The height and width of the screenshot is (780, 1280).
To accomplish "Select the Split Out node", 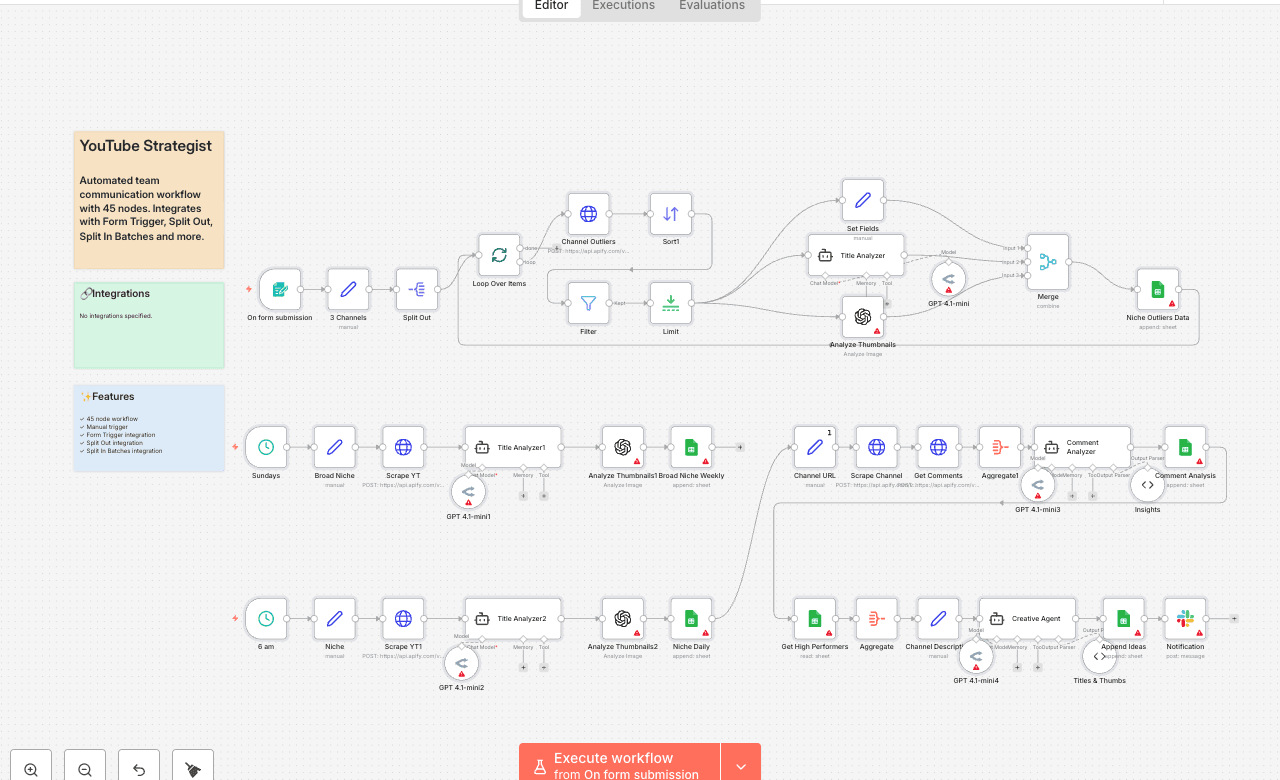I will (417, 289).
